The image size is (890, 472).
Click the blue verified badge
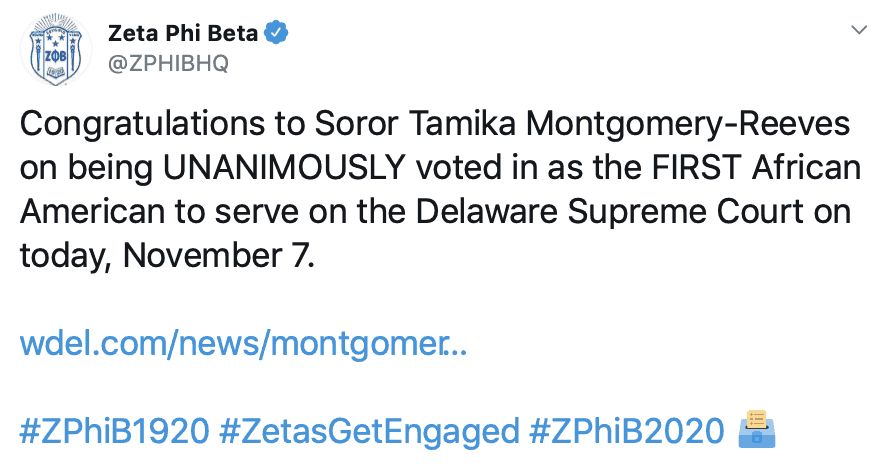tap(276, 33)
